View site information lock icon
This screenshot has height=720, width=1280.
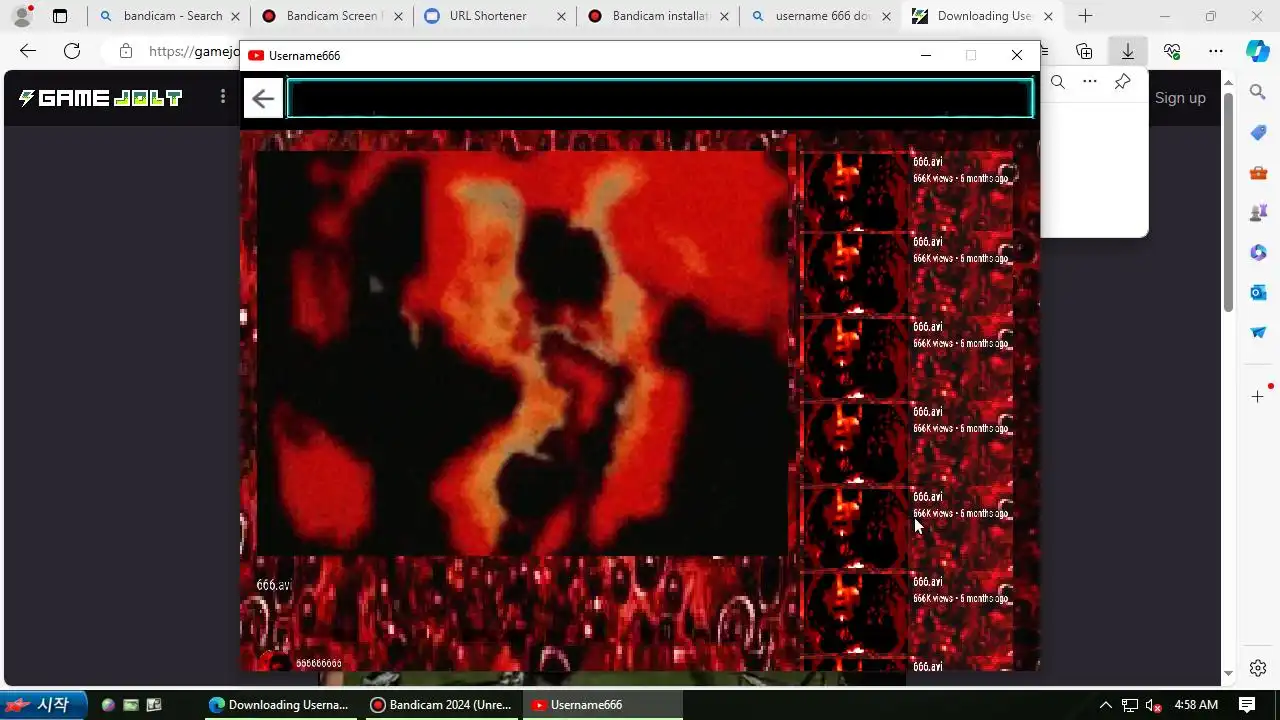(x=125, y=51)
